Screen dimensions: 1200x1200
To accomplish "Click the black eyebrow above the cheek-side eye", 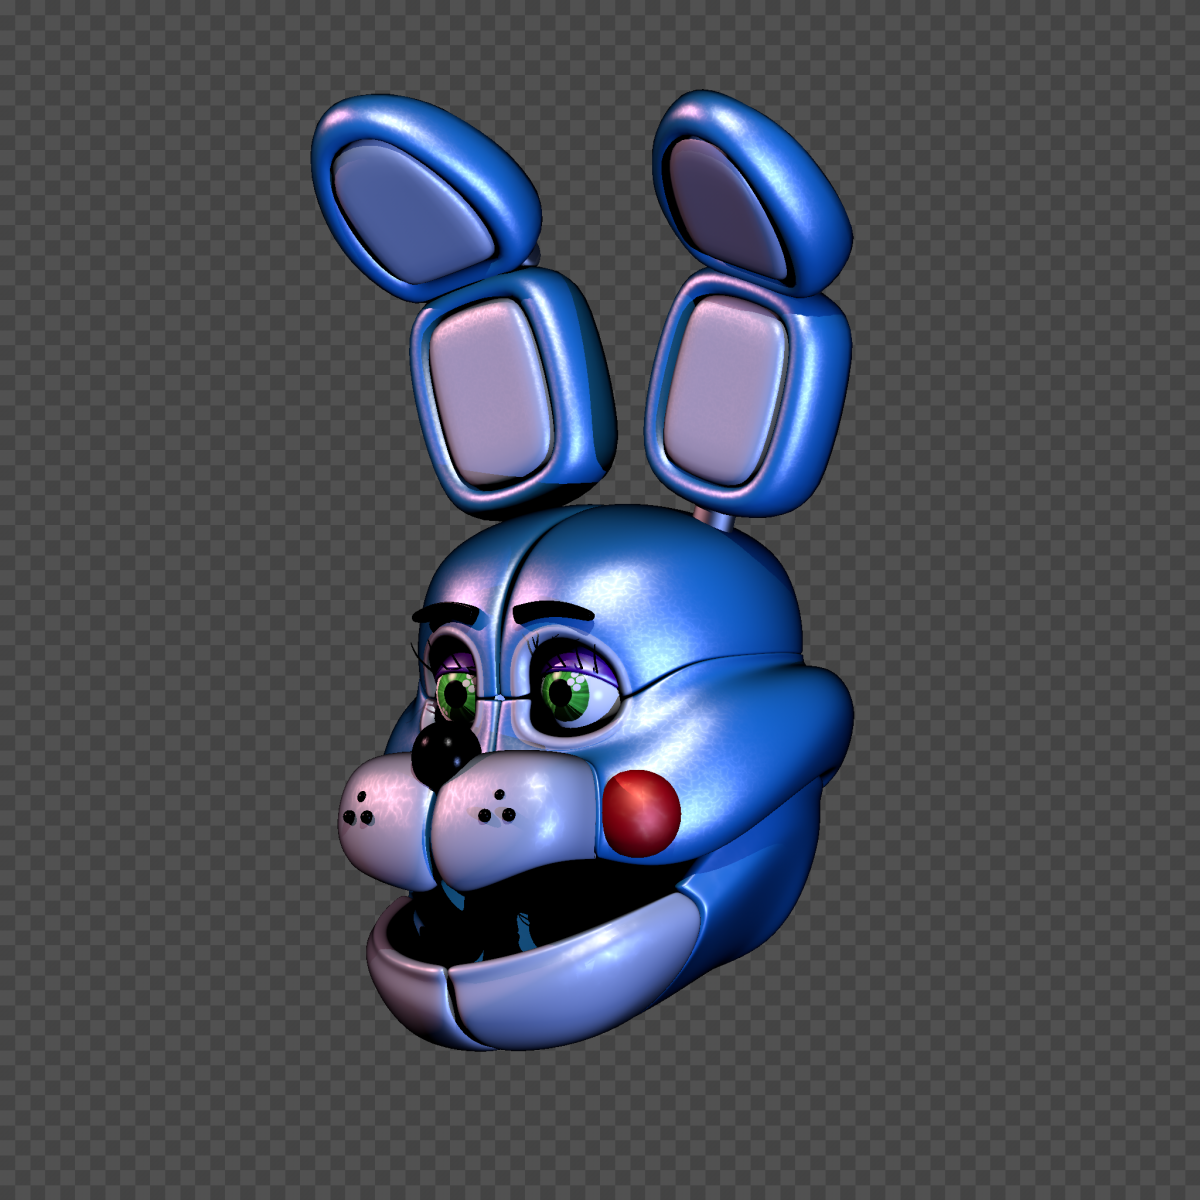I will (x=553, y=609).
